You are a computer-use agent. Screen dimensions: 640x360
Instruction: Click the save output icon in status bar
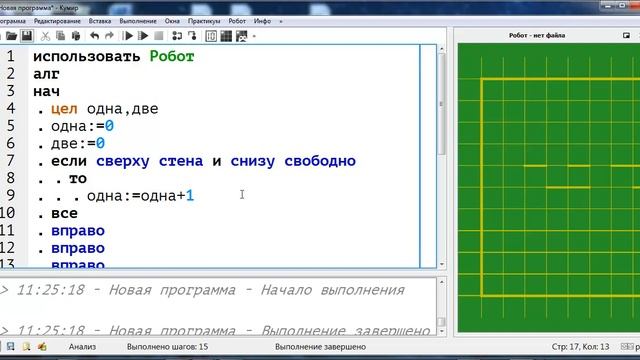point(11,347)
